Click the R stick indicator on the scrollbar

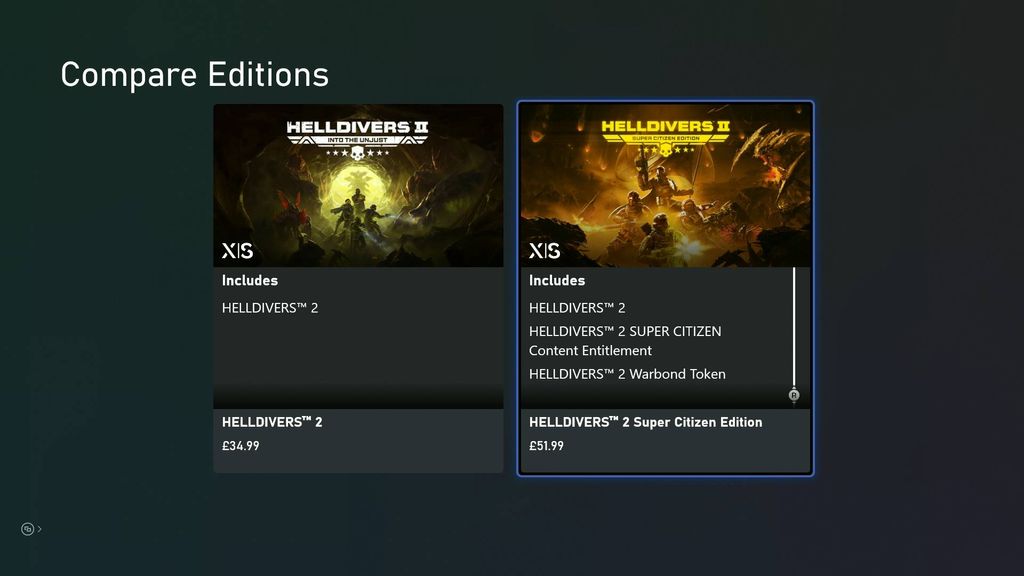point(794,396)
